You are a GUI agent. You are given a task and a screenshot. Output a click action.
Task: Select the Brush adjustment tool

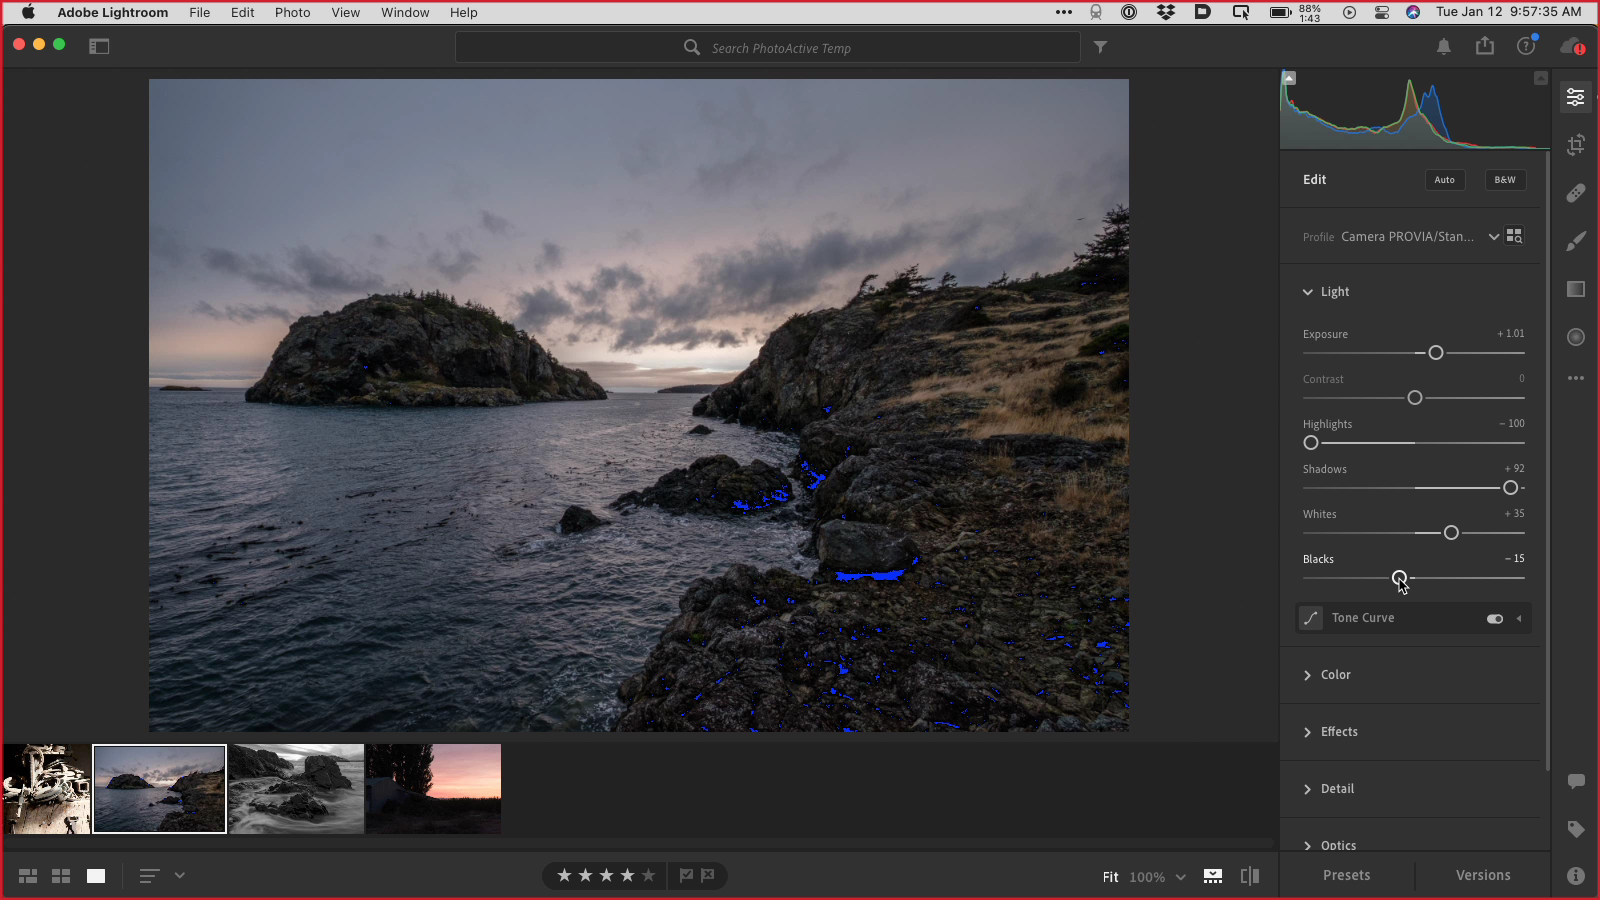click(x=1576, y=241)
